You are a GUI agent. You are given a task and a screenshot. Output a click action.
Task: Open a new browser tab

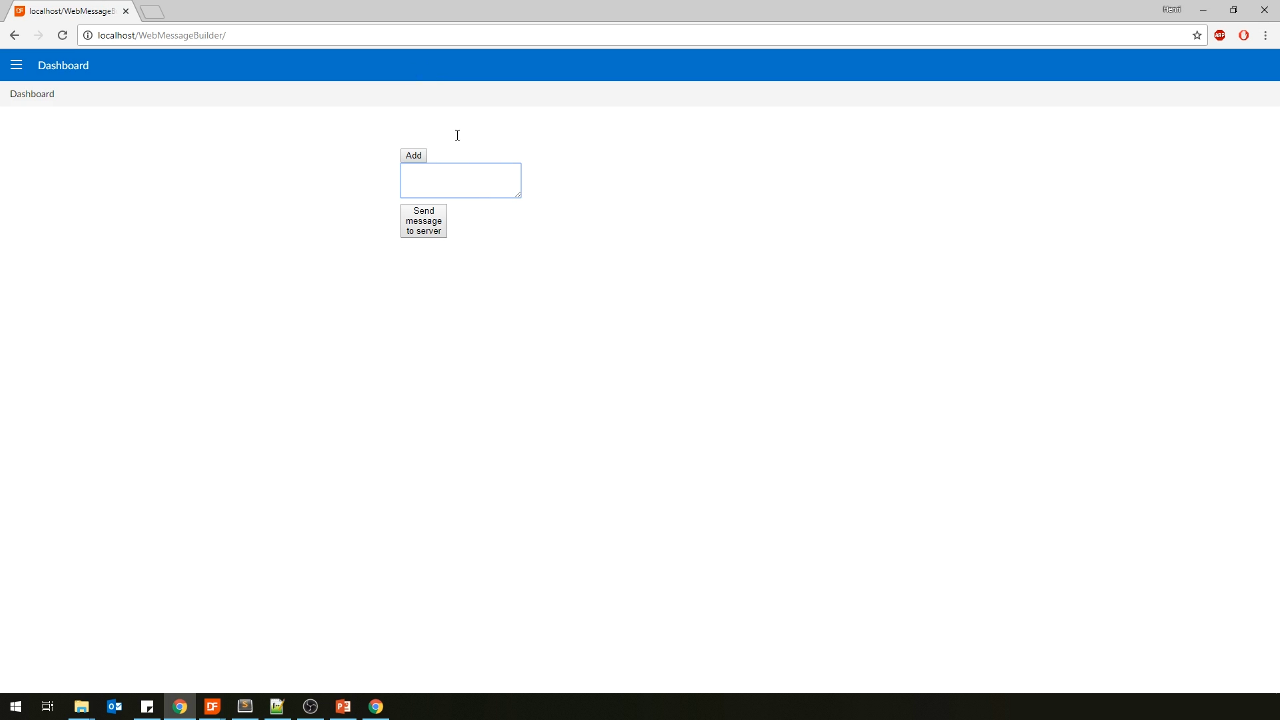[152, 12]
